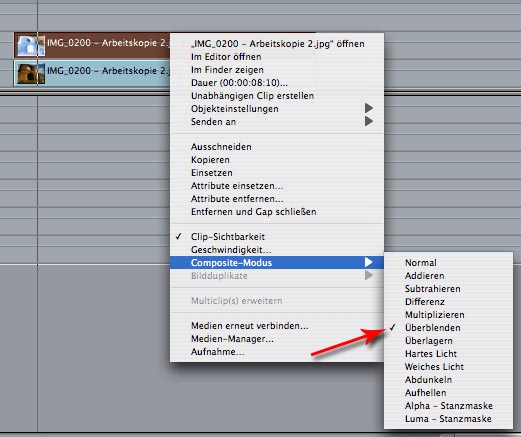Viewport: 521px width, 437px height.
Task: Open 'Medien-Manager...'
Action: (277, 339)
